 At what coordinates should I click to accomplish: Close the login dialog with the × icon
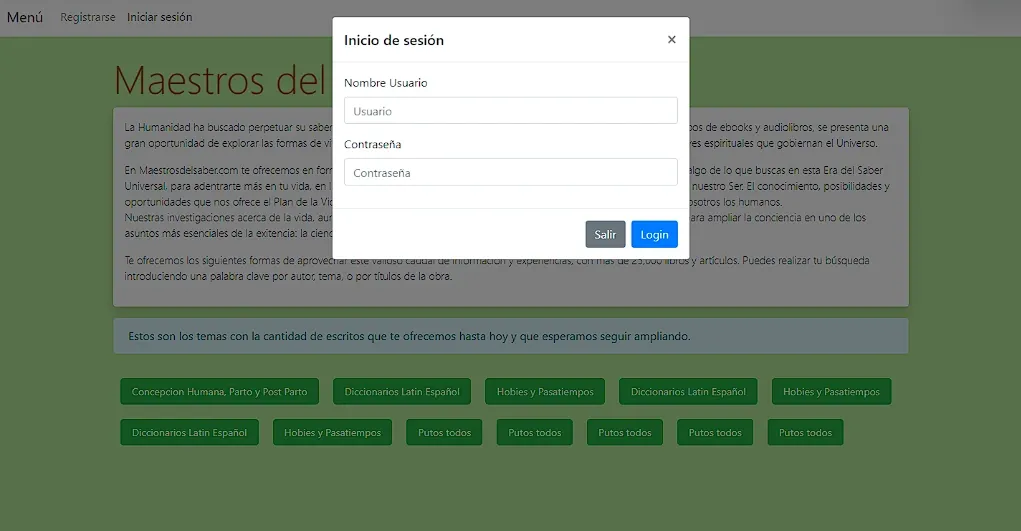point(671,40)
